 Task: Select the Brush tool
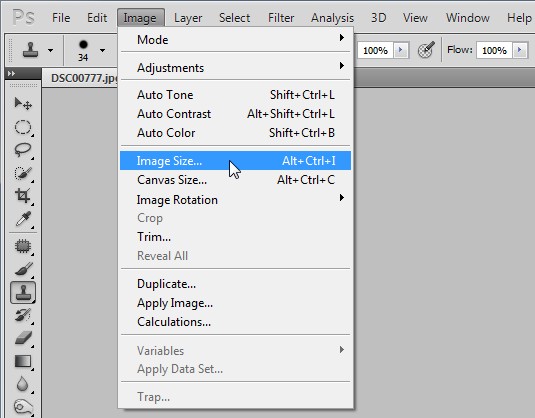point(23,269)
